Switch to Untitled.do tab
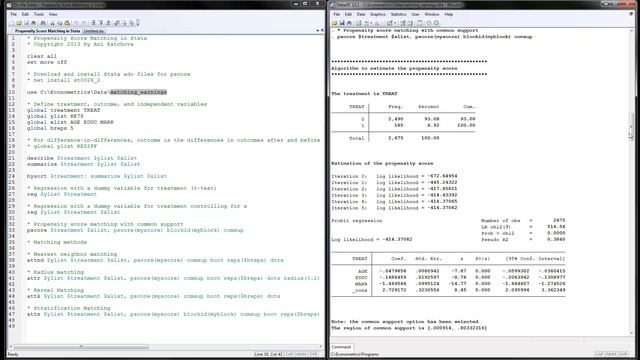 pos(93,31)
